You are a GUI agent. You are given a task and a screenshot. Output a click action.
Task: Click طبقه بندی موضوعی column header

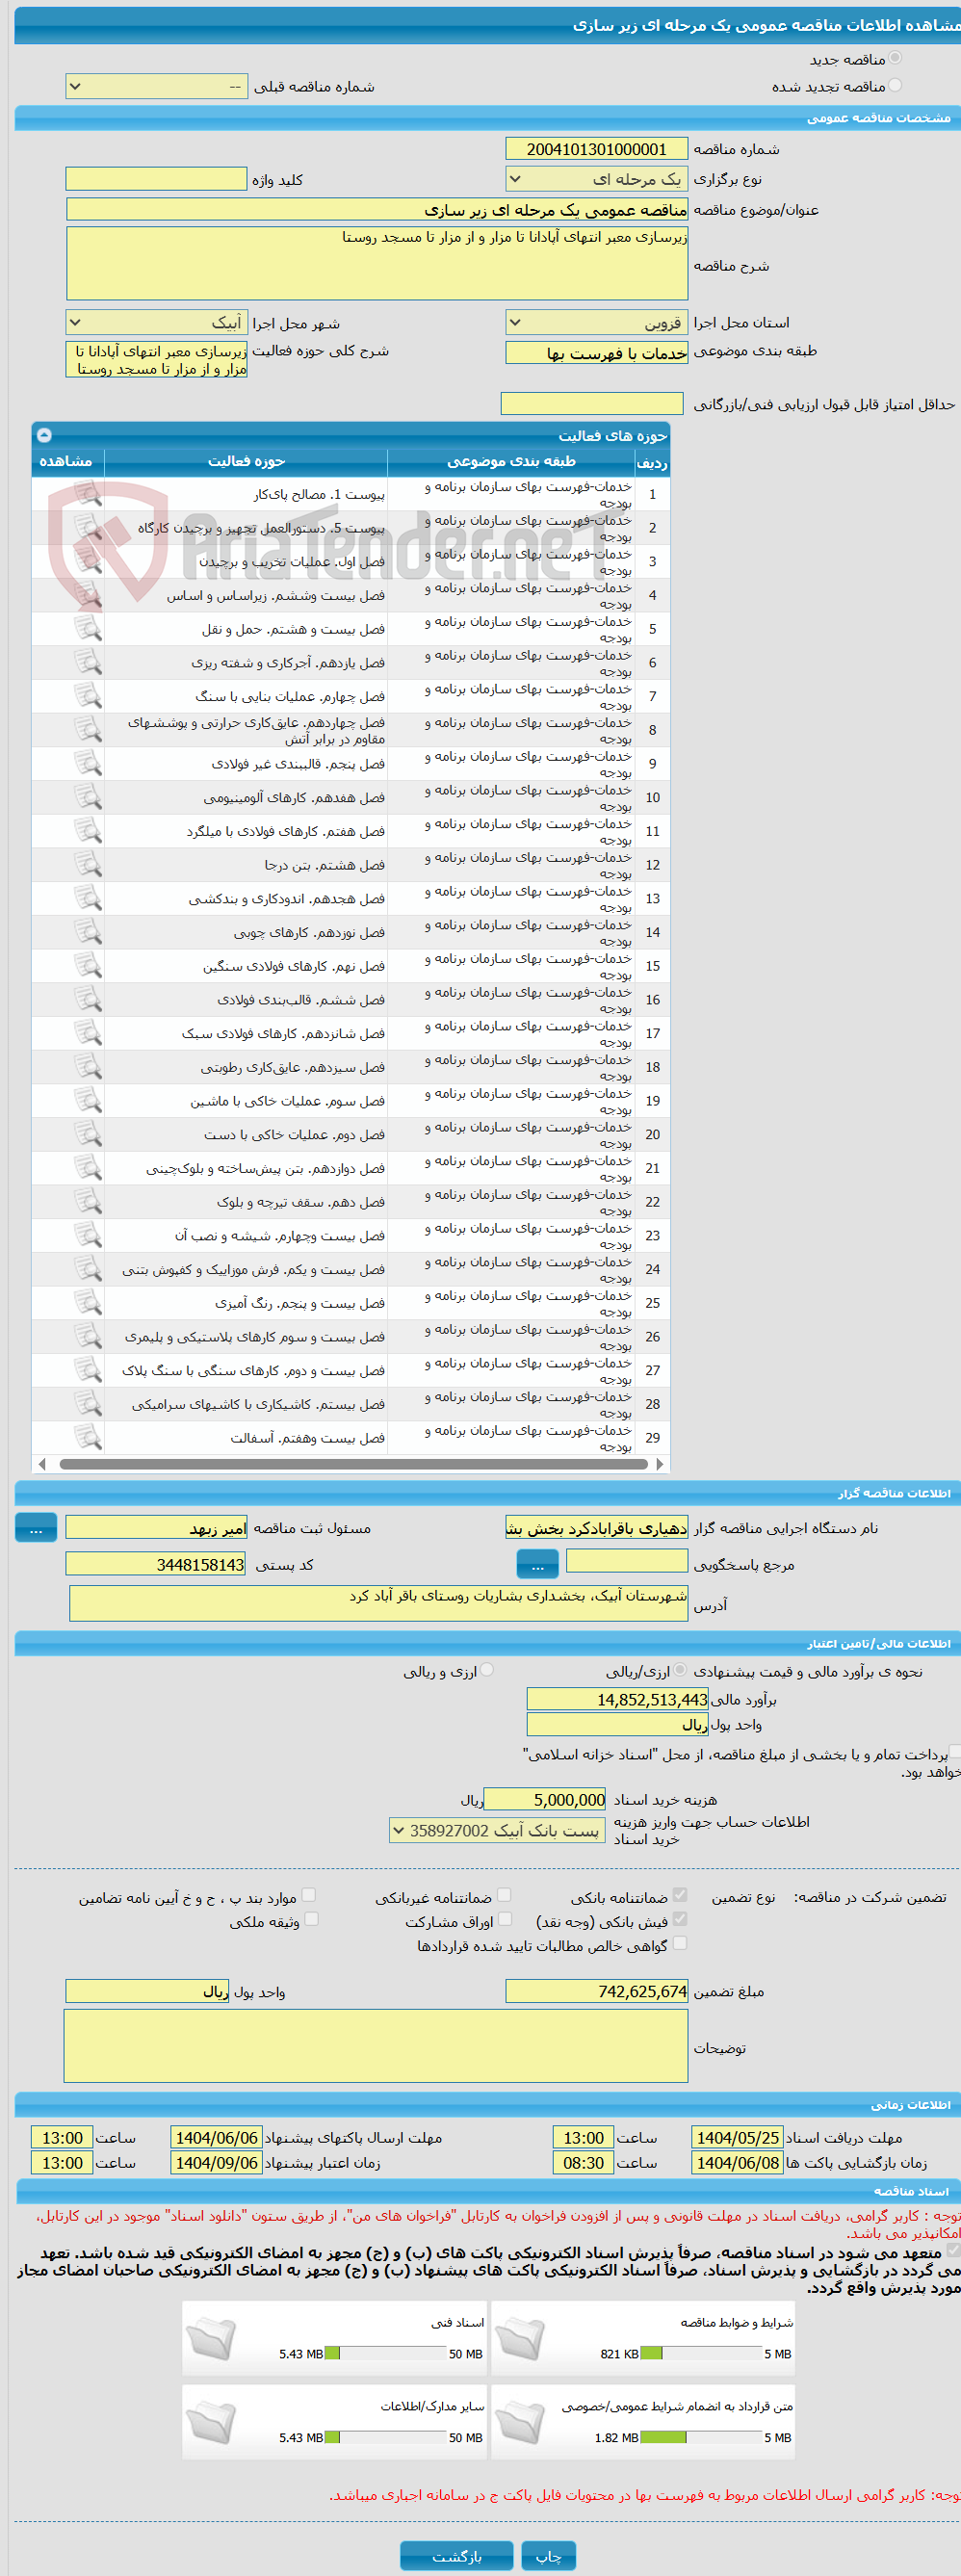(511, 461)
